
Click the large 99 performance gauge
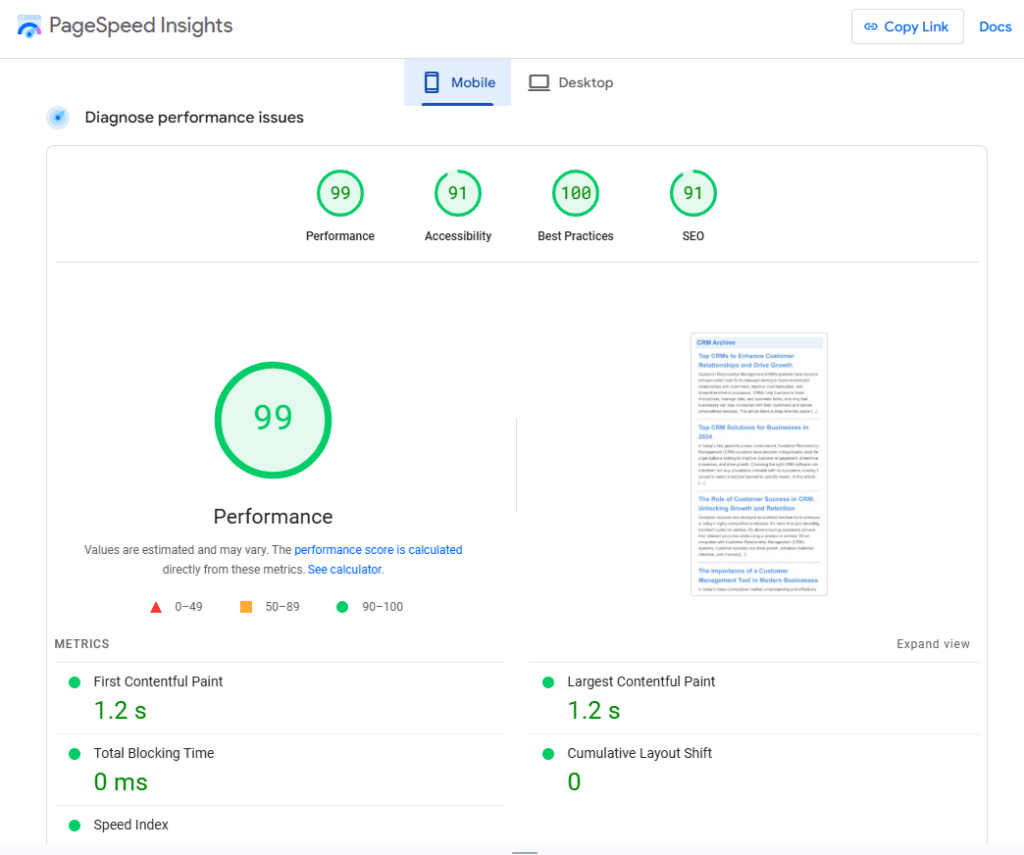[x=273, y=420]
